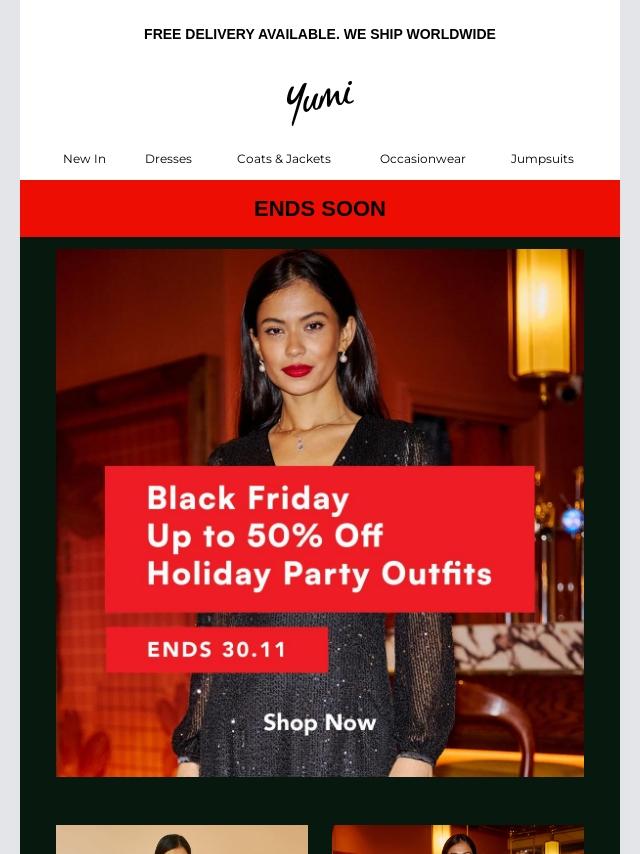Click the Yumi logo

pyautogui.click(x=320, y=102)
